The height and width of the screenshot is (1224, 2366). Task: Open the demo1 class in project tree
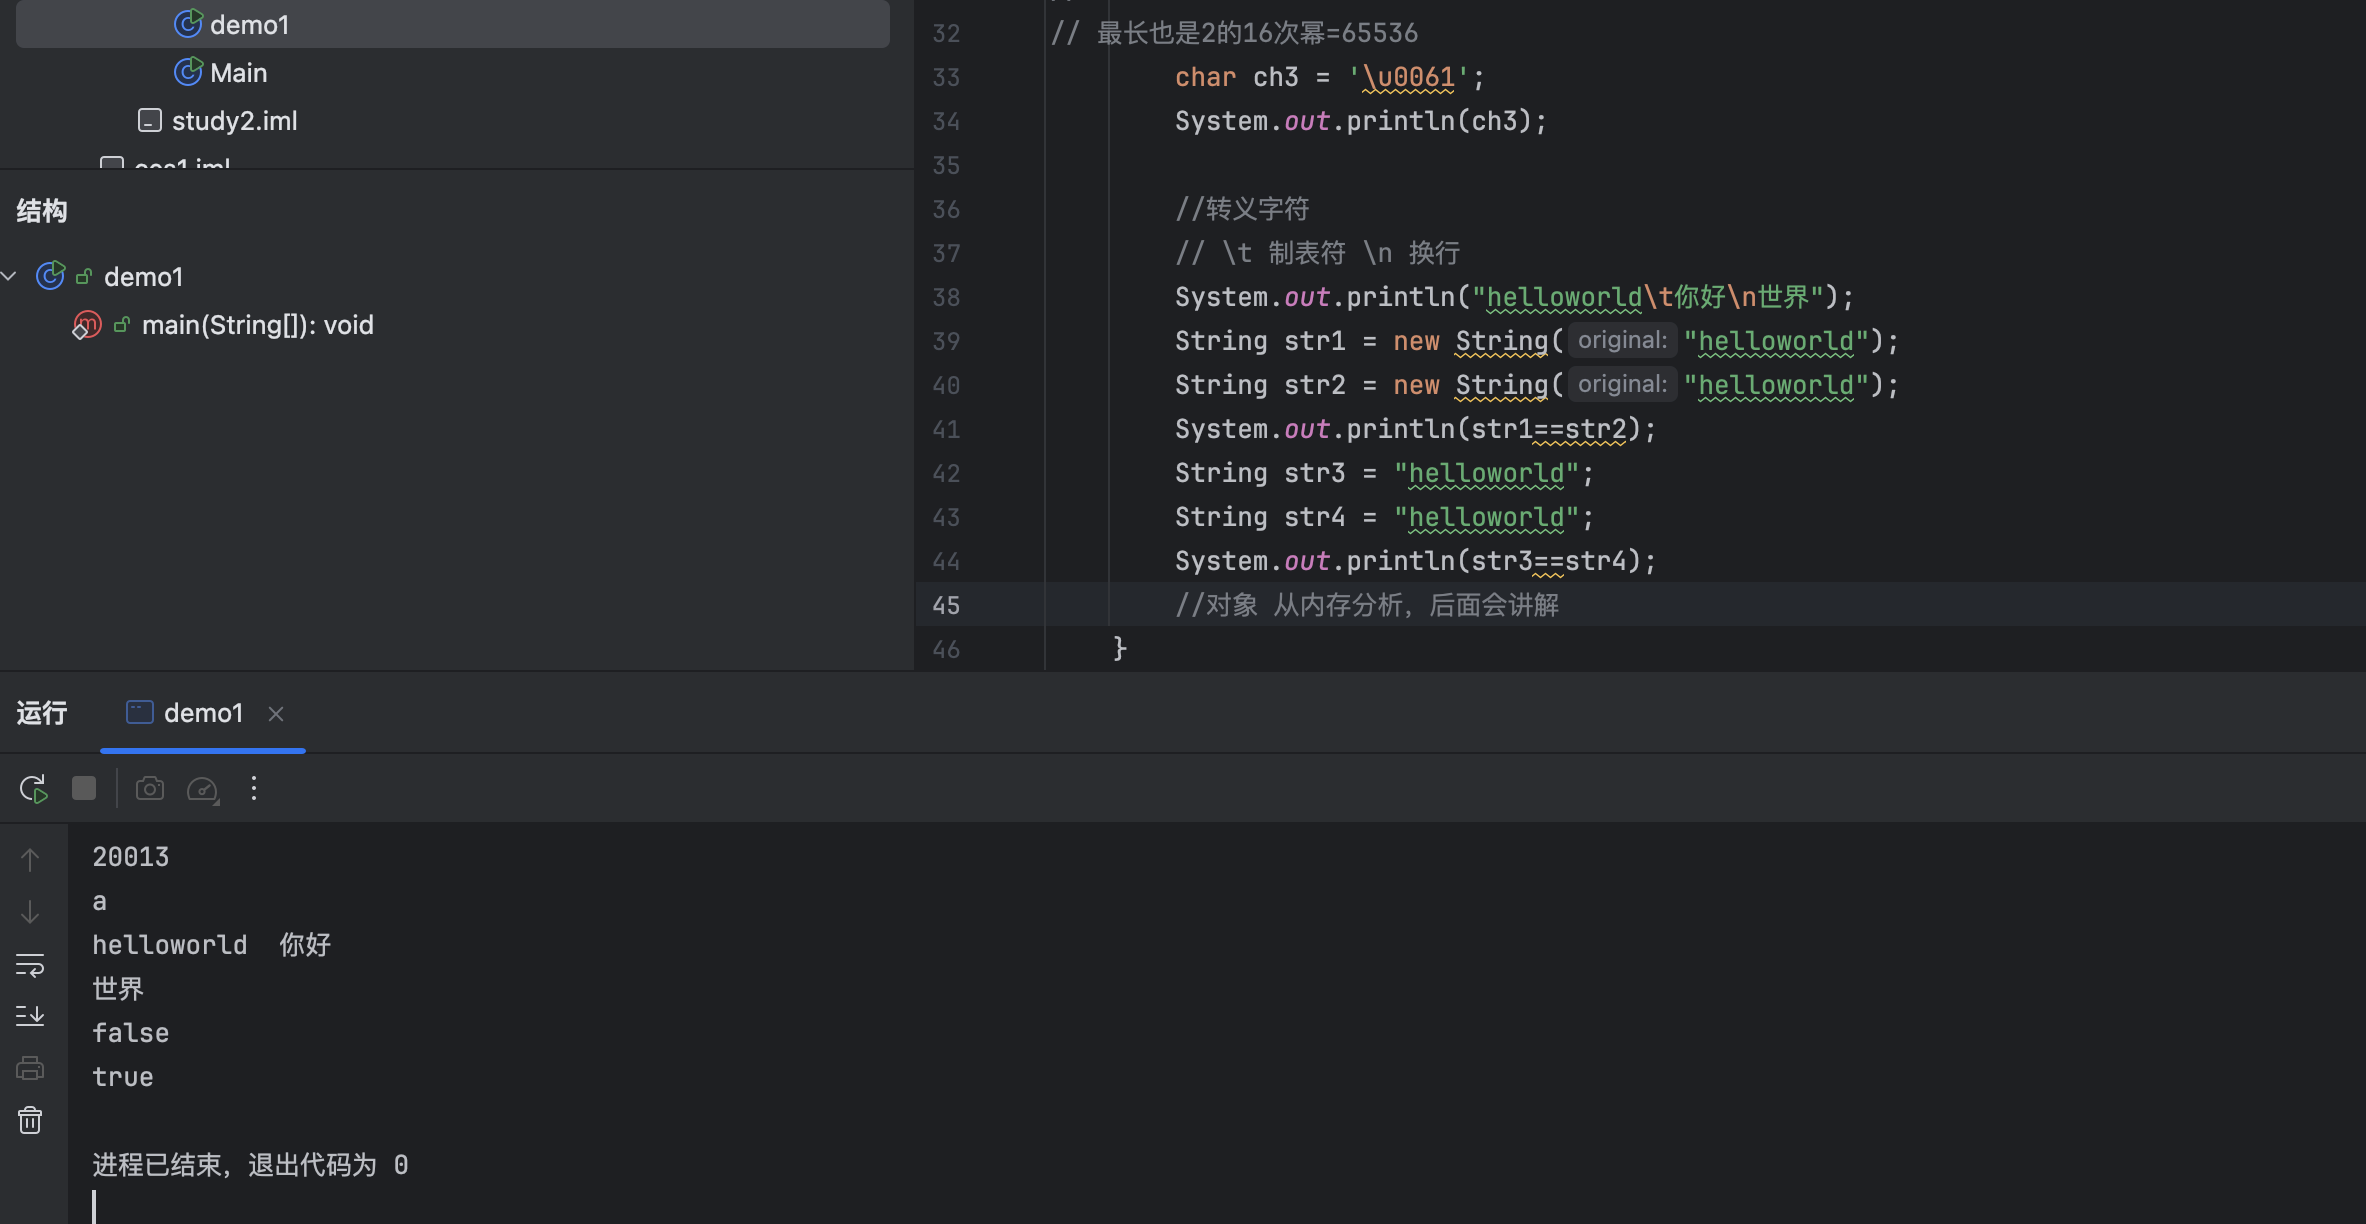[249, 24]
